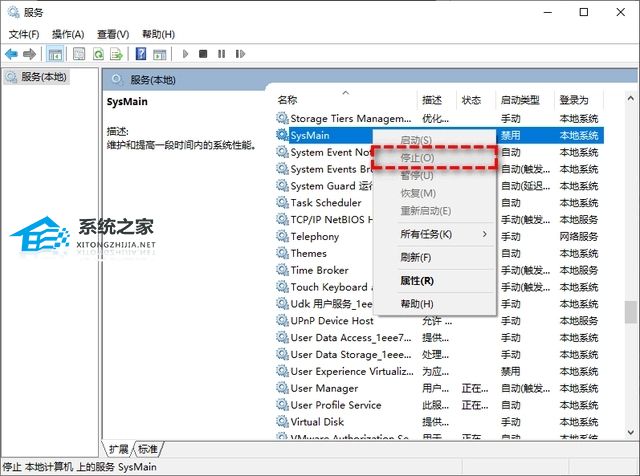Choose 停止(O) in the context menu
The image size is (640, 476).
(435, 158)
